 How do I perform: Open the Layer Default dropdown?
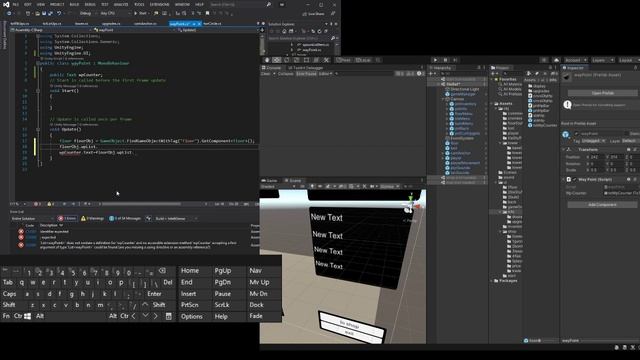(630, 141)
